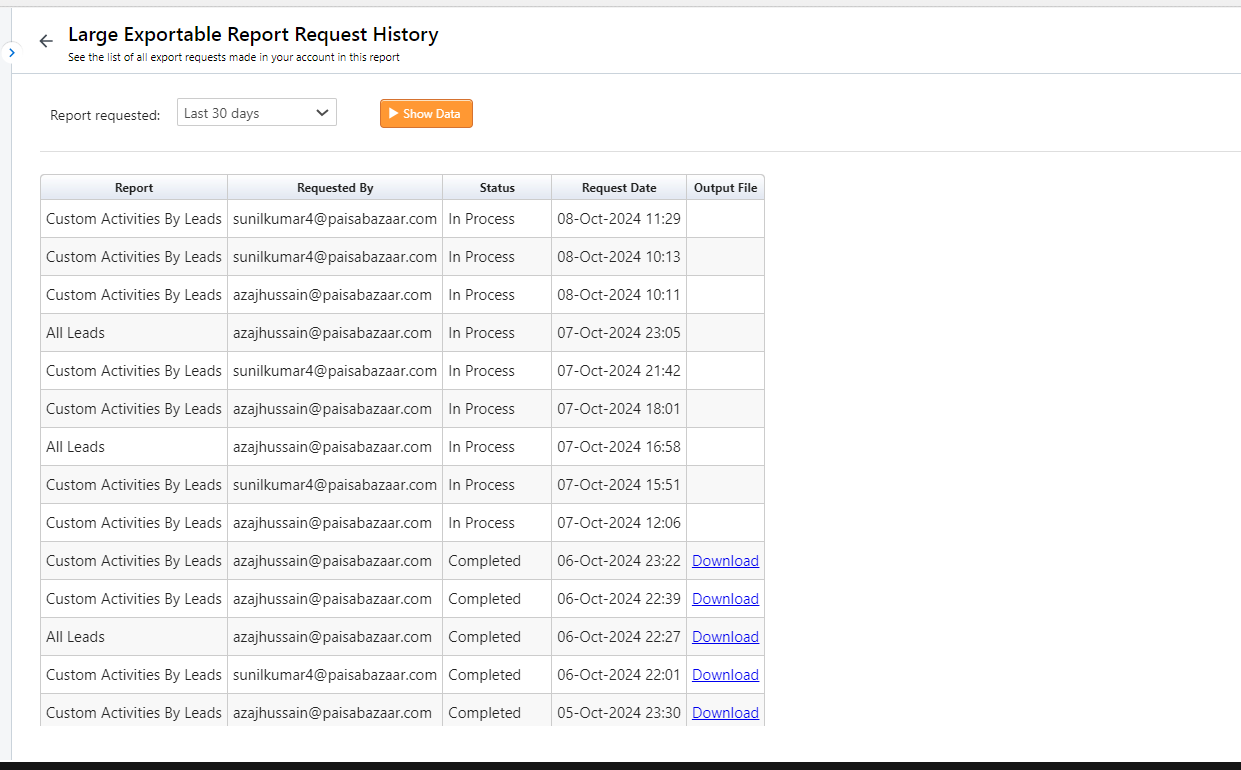Click the Requested By column header

coord(335,188)
